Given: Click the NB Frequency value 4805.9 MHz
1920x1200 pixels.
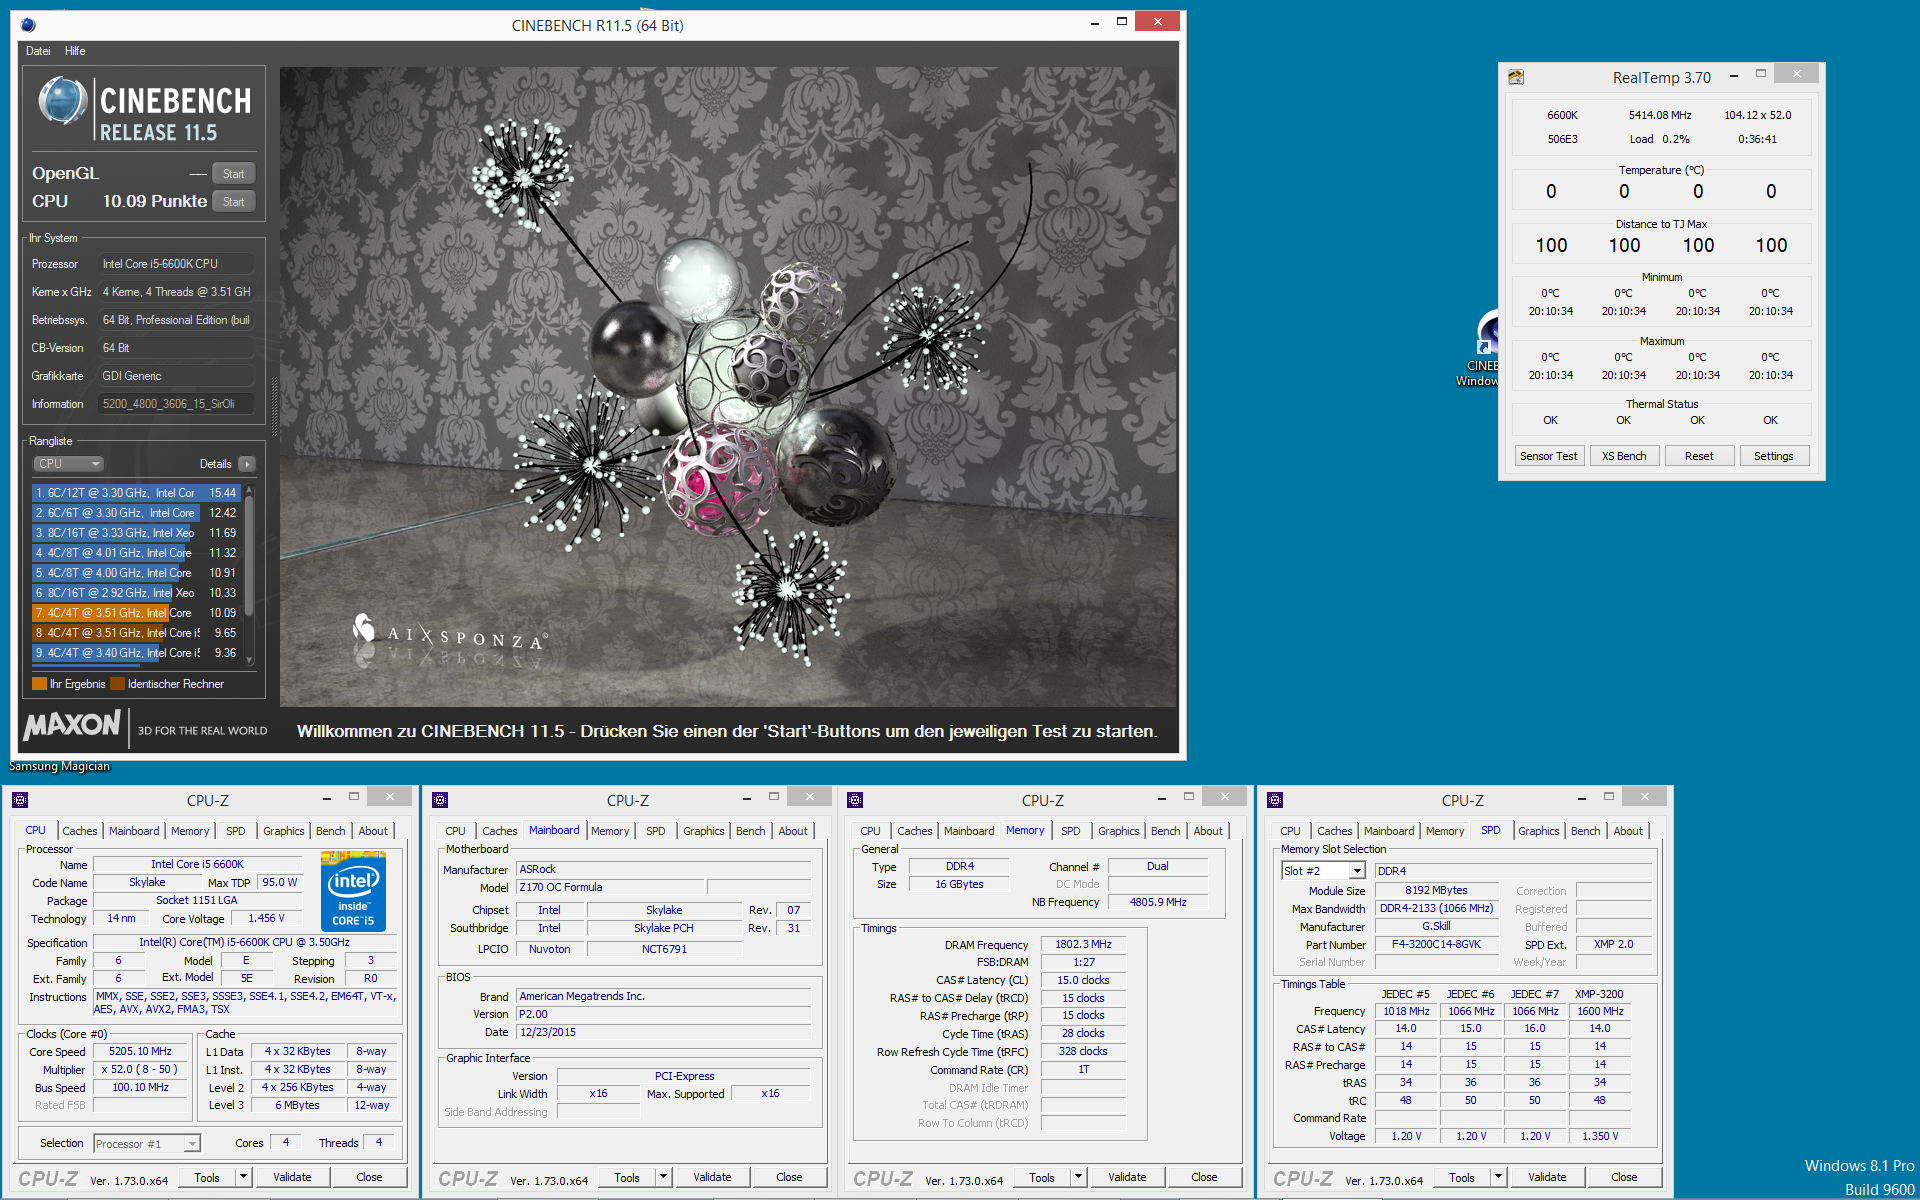Looking at the screenshot, I should tap(1158, 902).
